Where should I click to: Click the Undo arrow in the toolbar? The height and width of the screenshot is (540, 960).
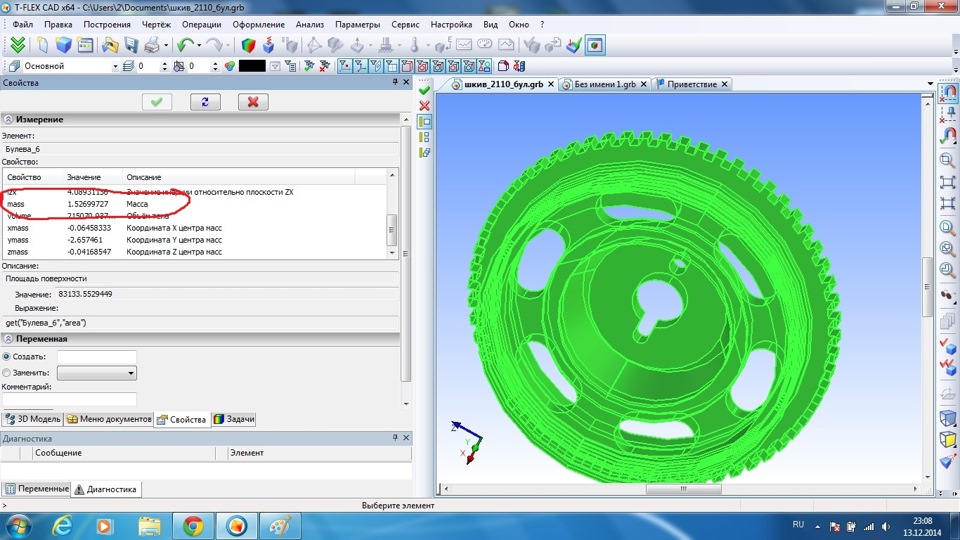(184, 45)
